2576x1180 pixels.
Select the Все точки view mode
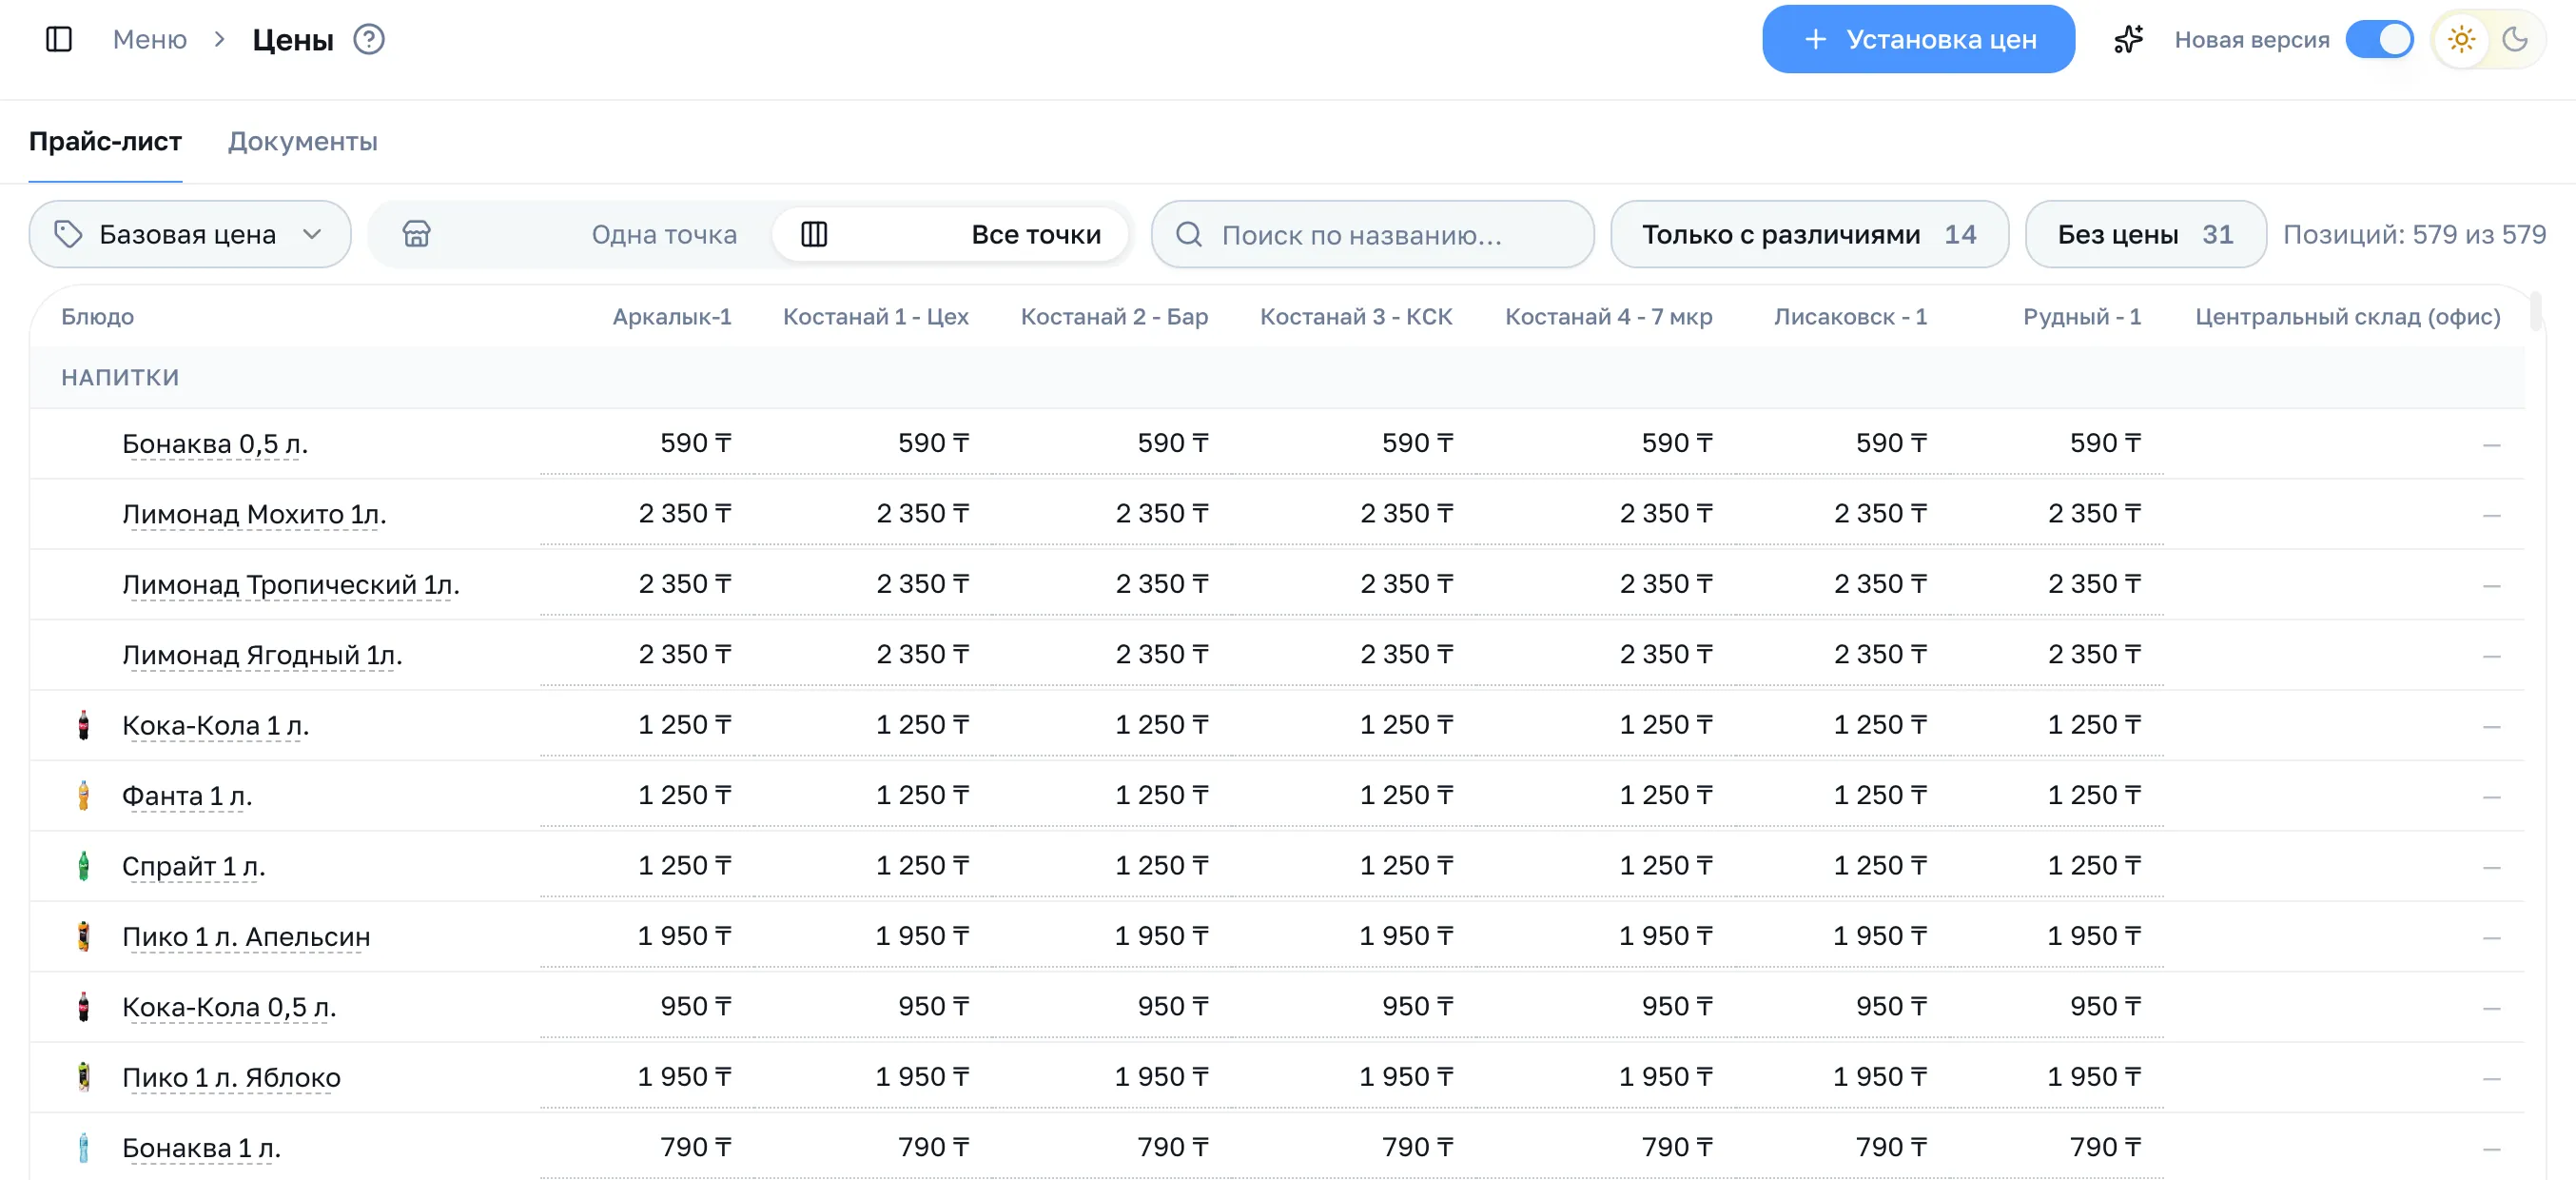(951, 234)
